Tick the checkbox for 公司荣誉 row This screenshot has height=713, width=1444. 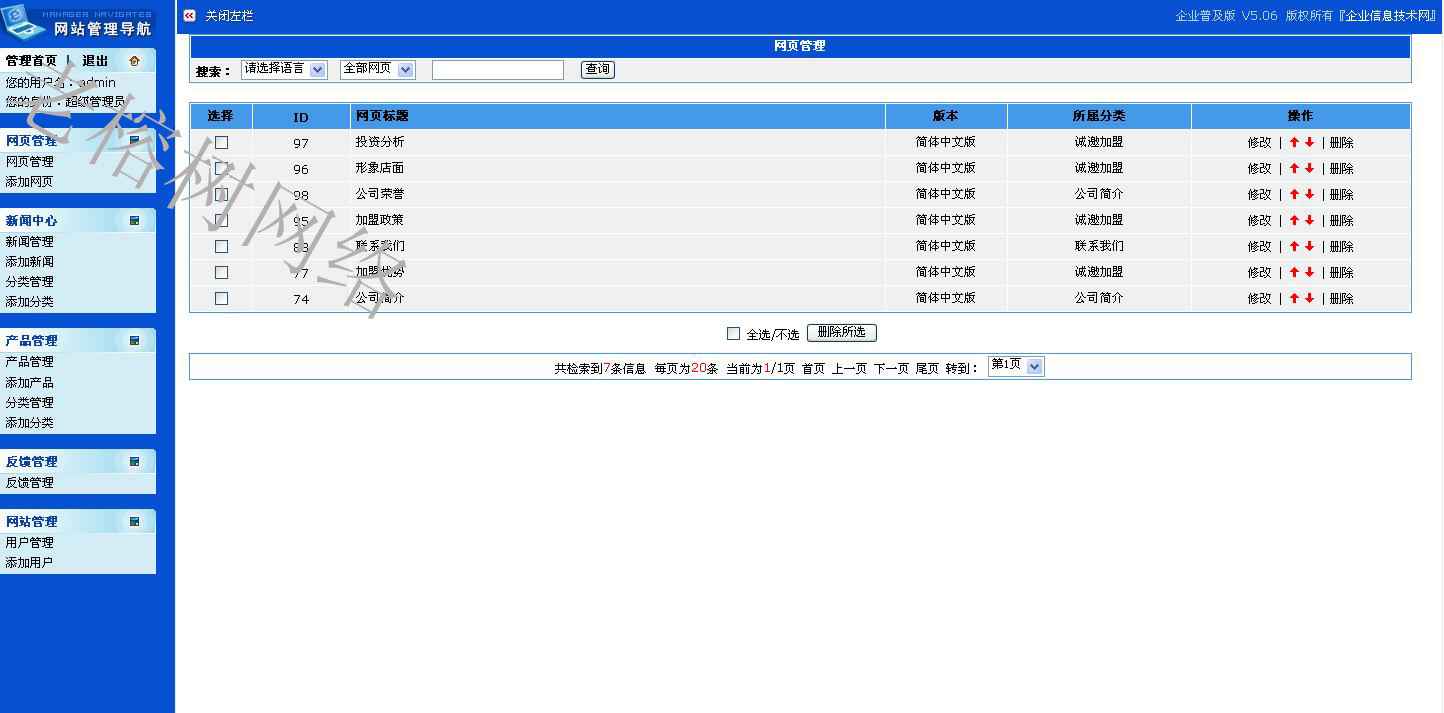[x=221, y=194]
